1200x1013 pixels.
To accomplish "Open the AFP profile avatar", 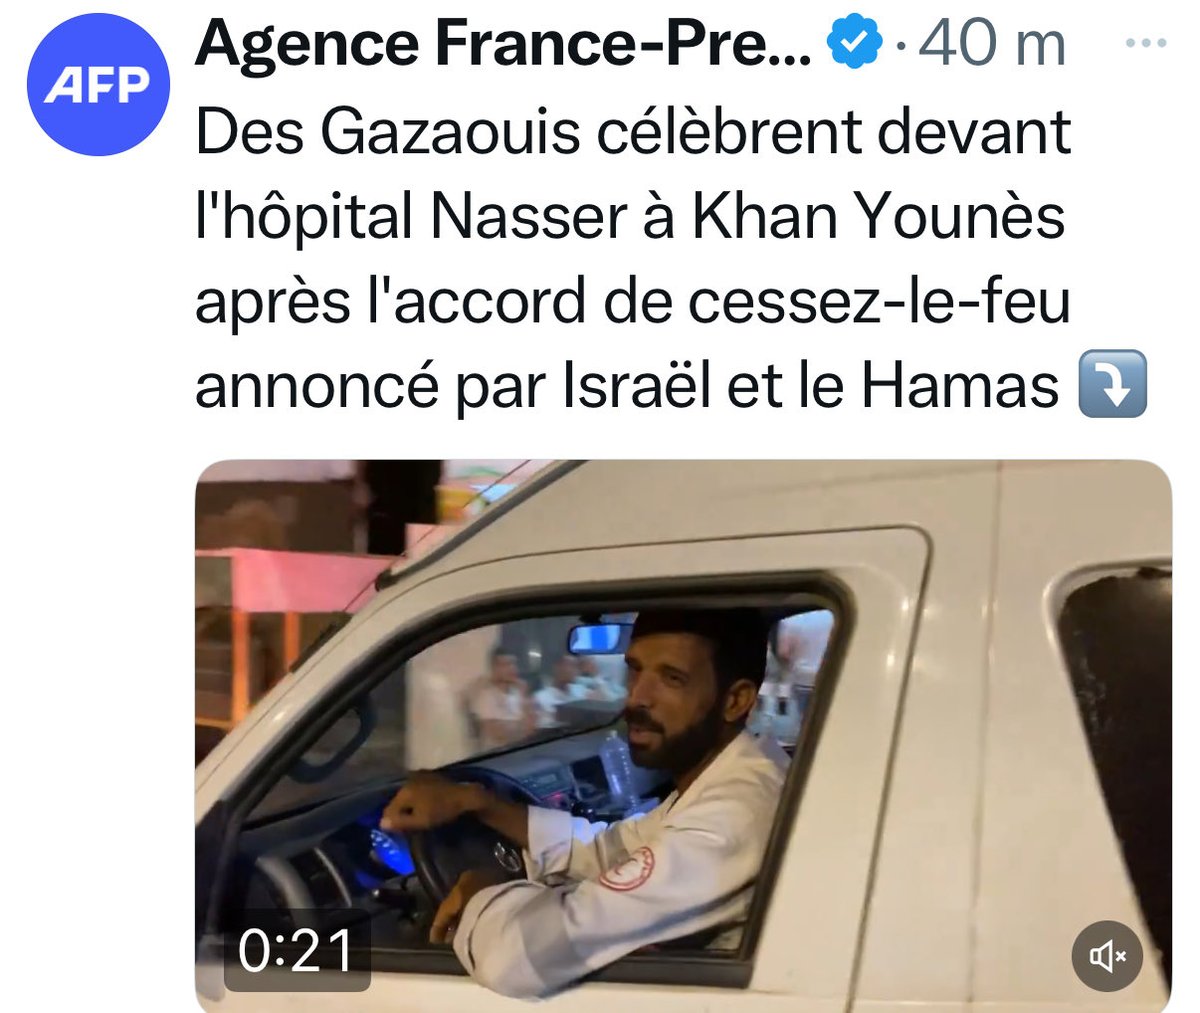I will tap(96, 85).
